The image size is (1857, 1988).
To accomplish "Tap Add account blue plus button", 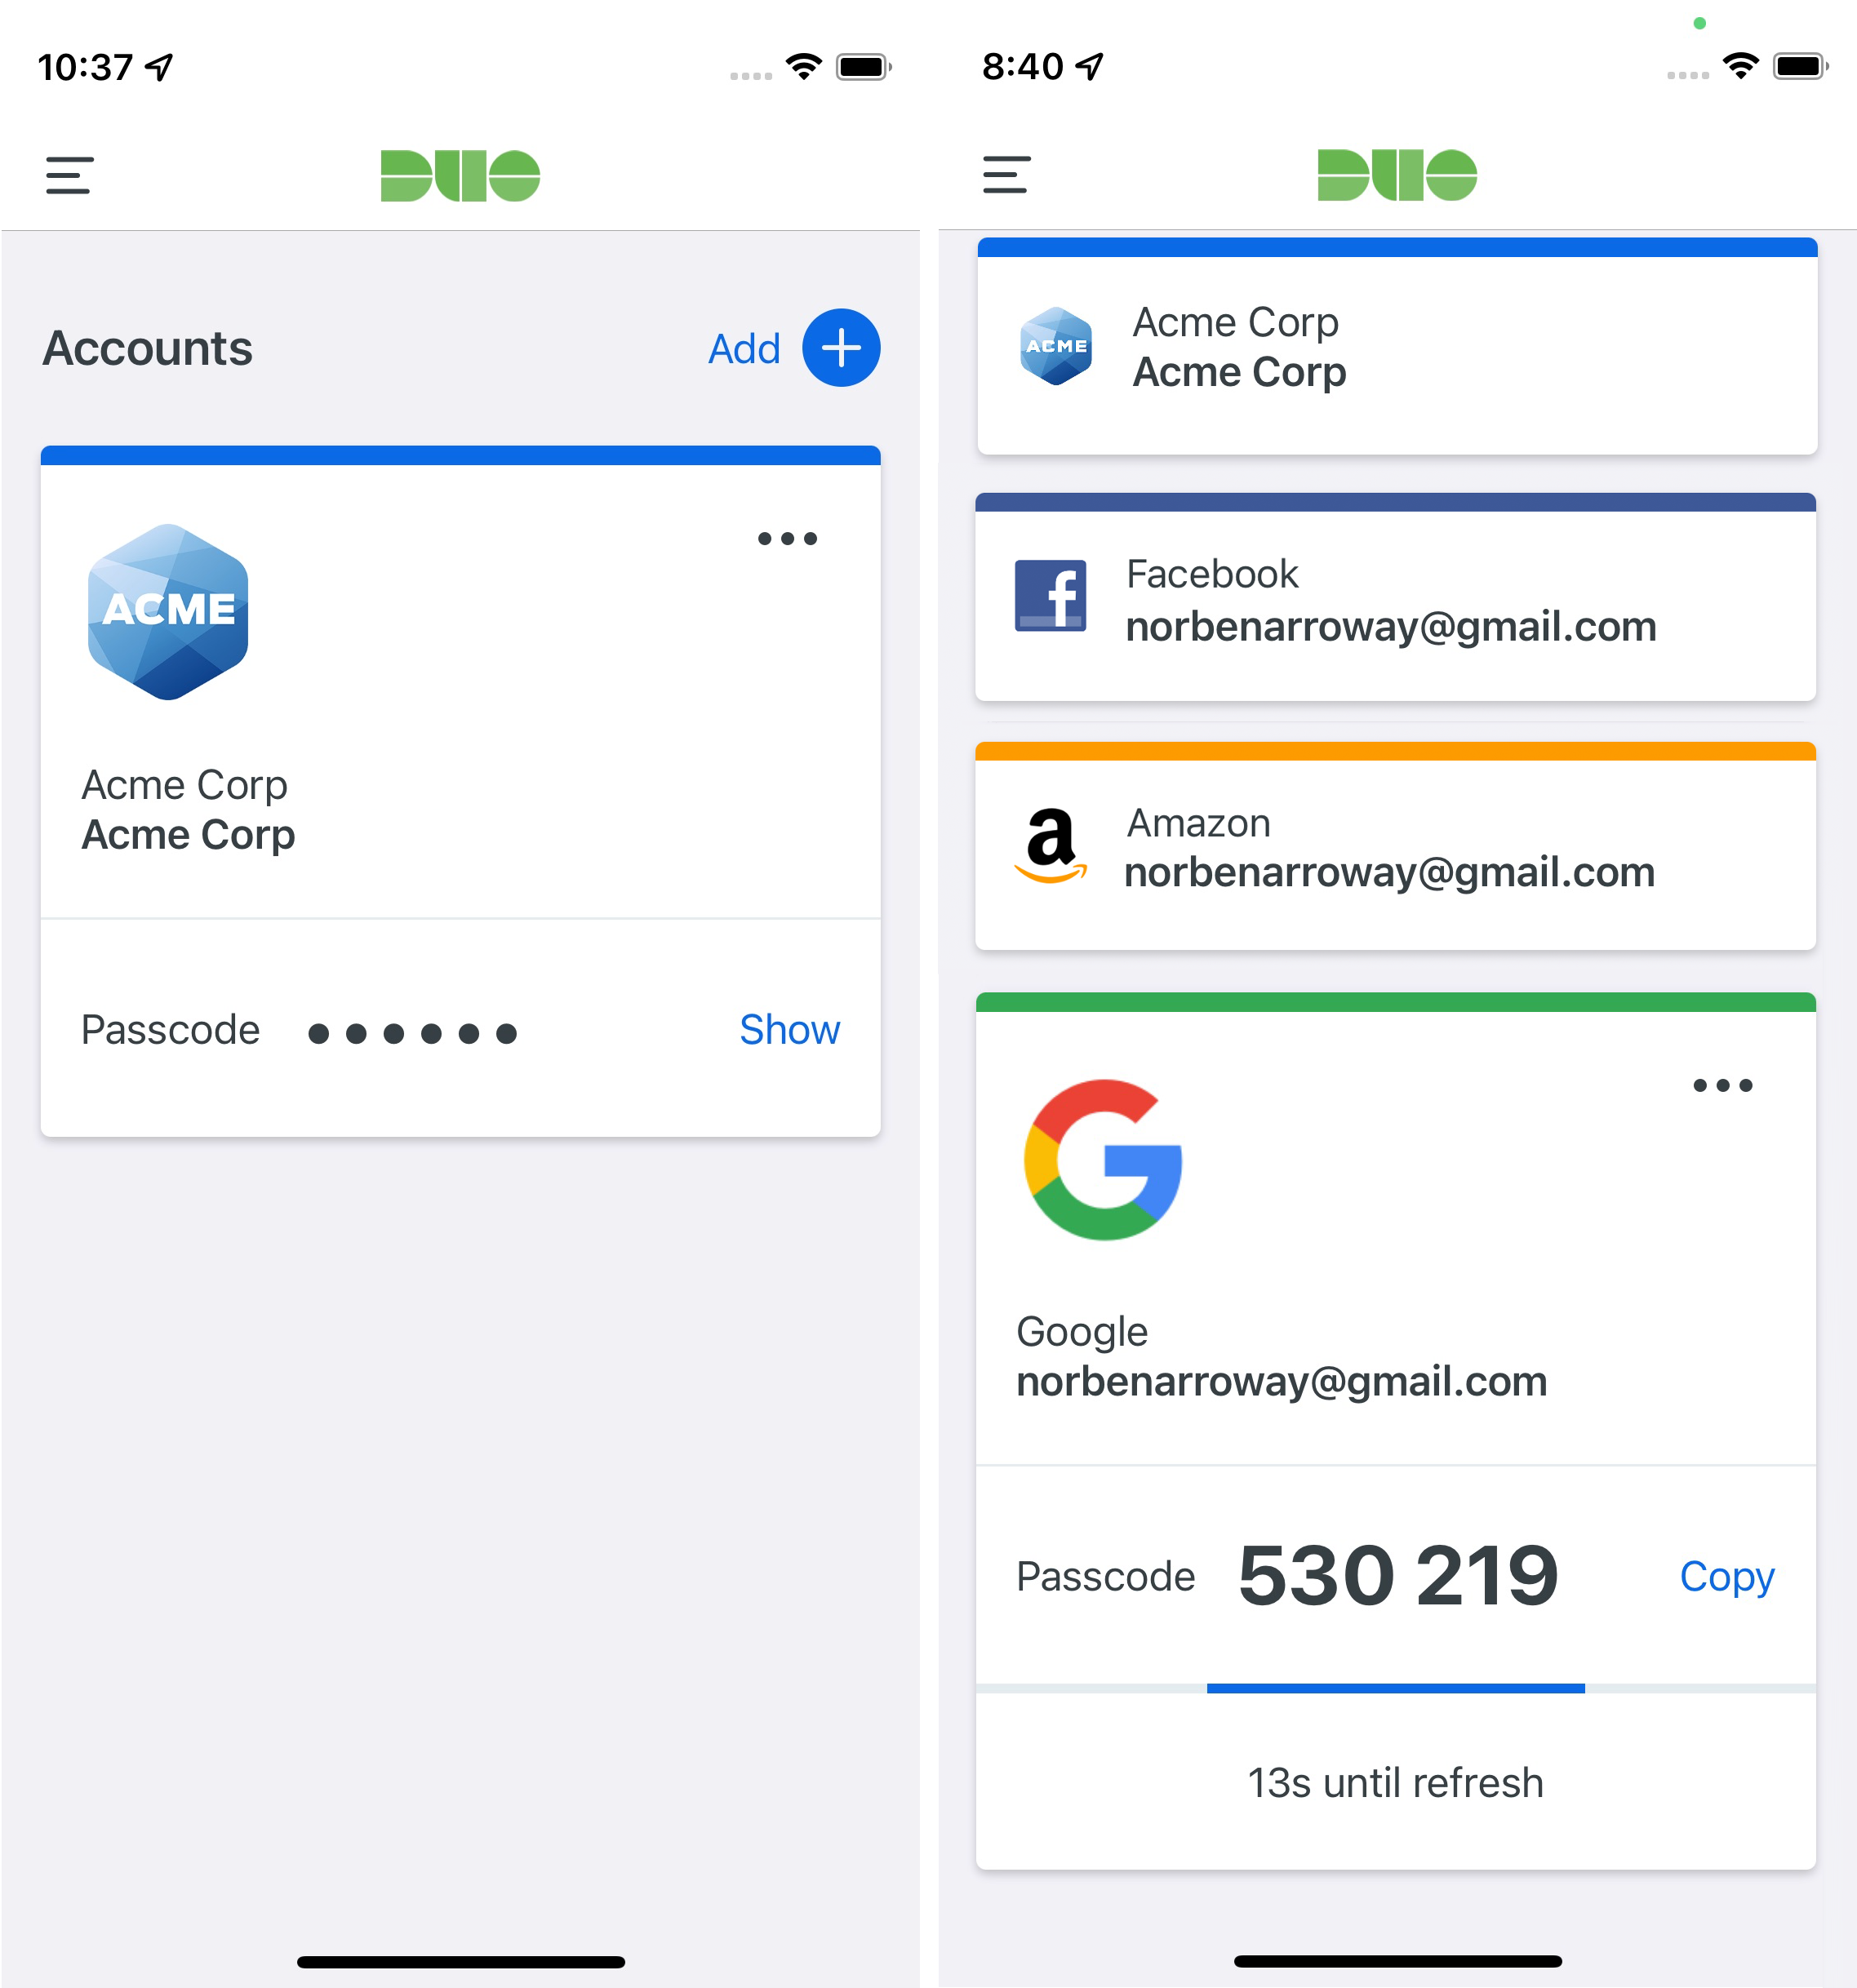I will point(842,348).
